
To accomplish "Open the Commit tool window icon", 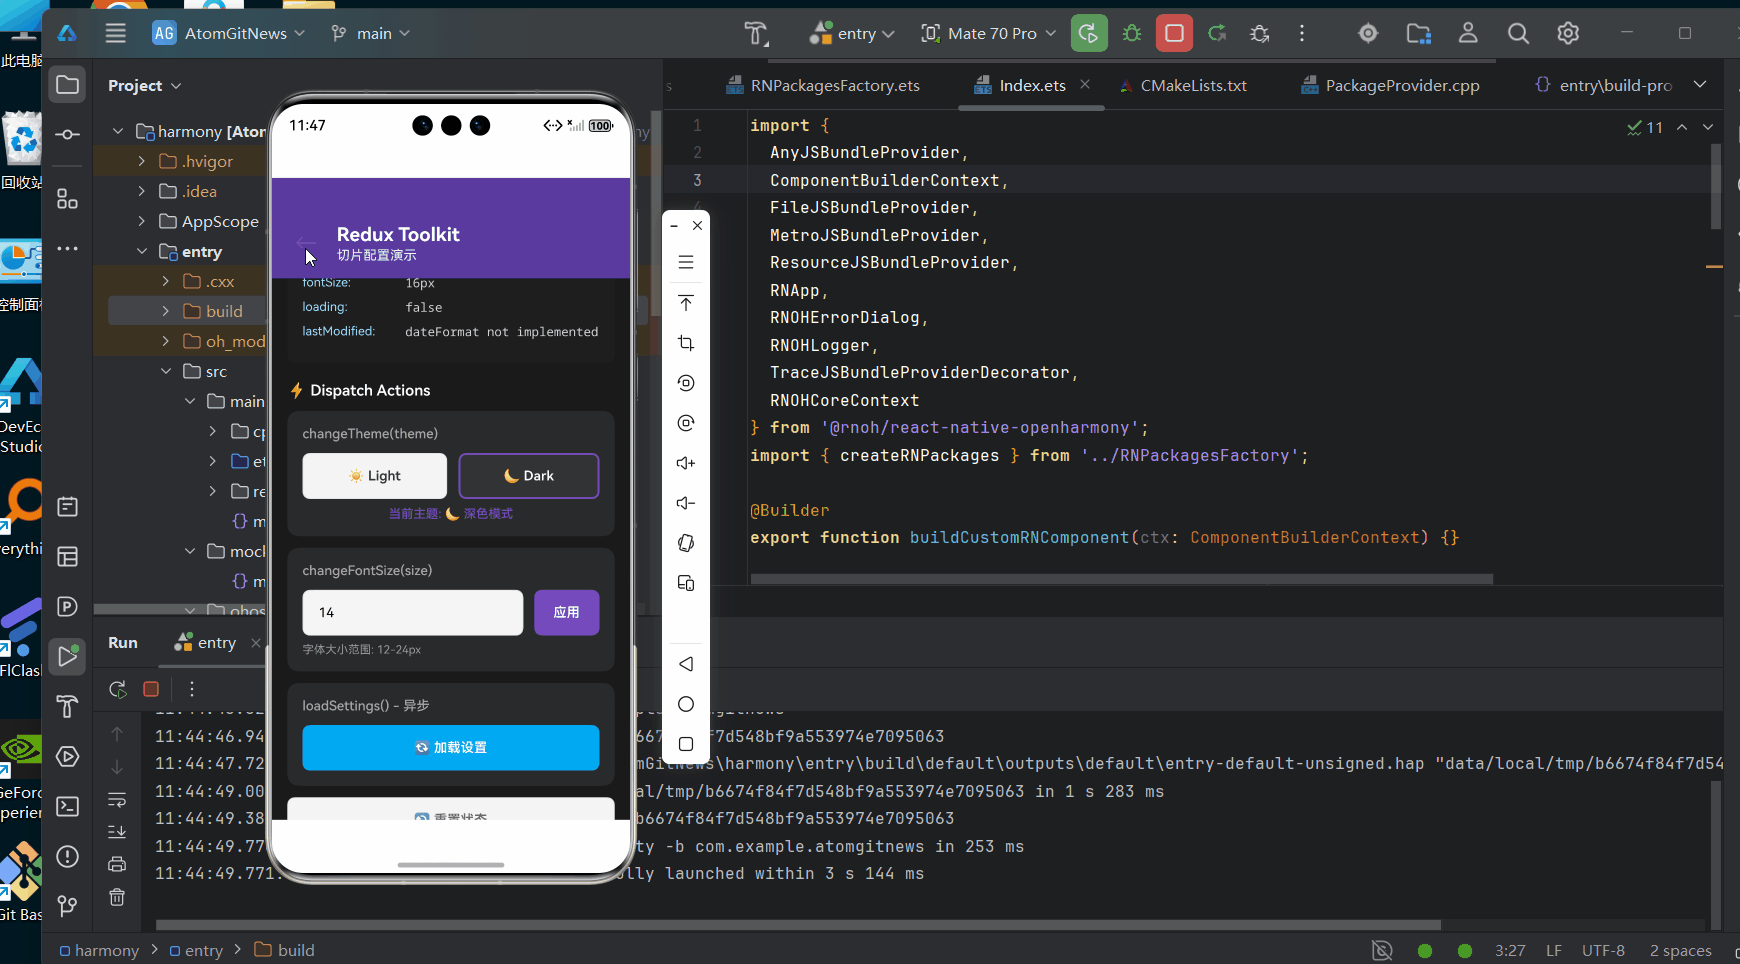I will tap(67, 134).
